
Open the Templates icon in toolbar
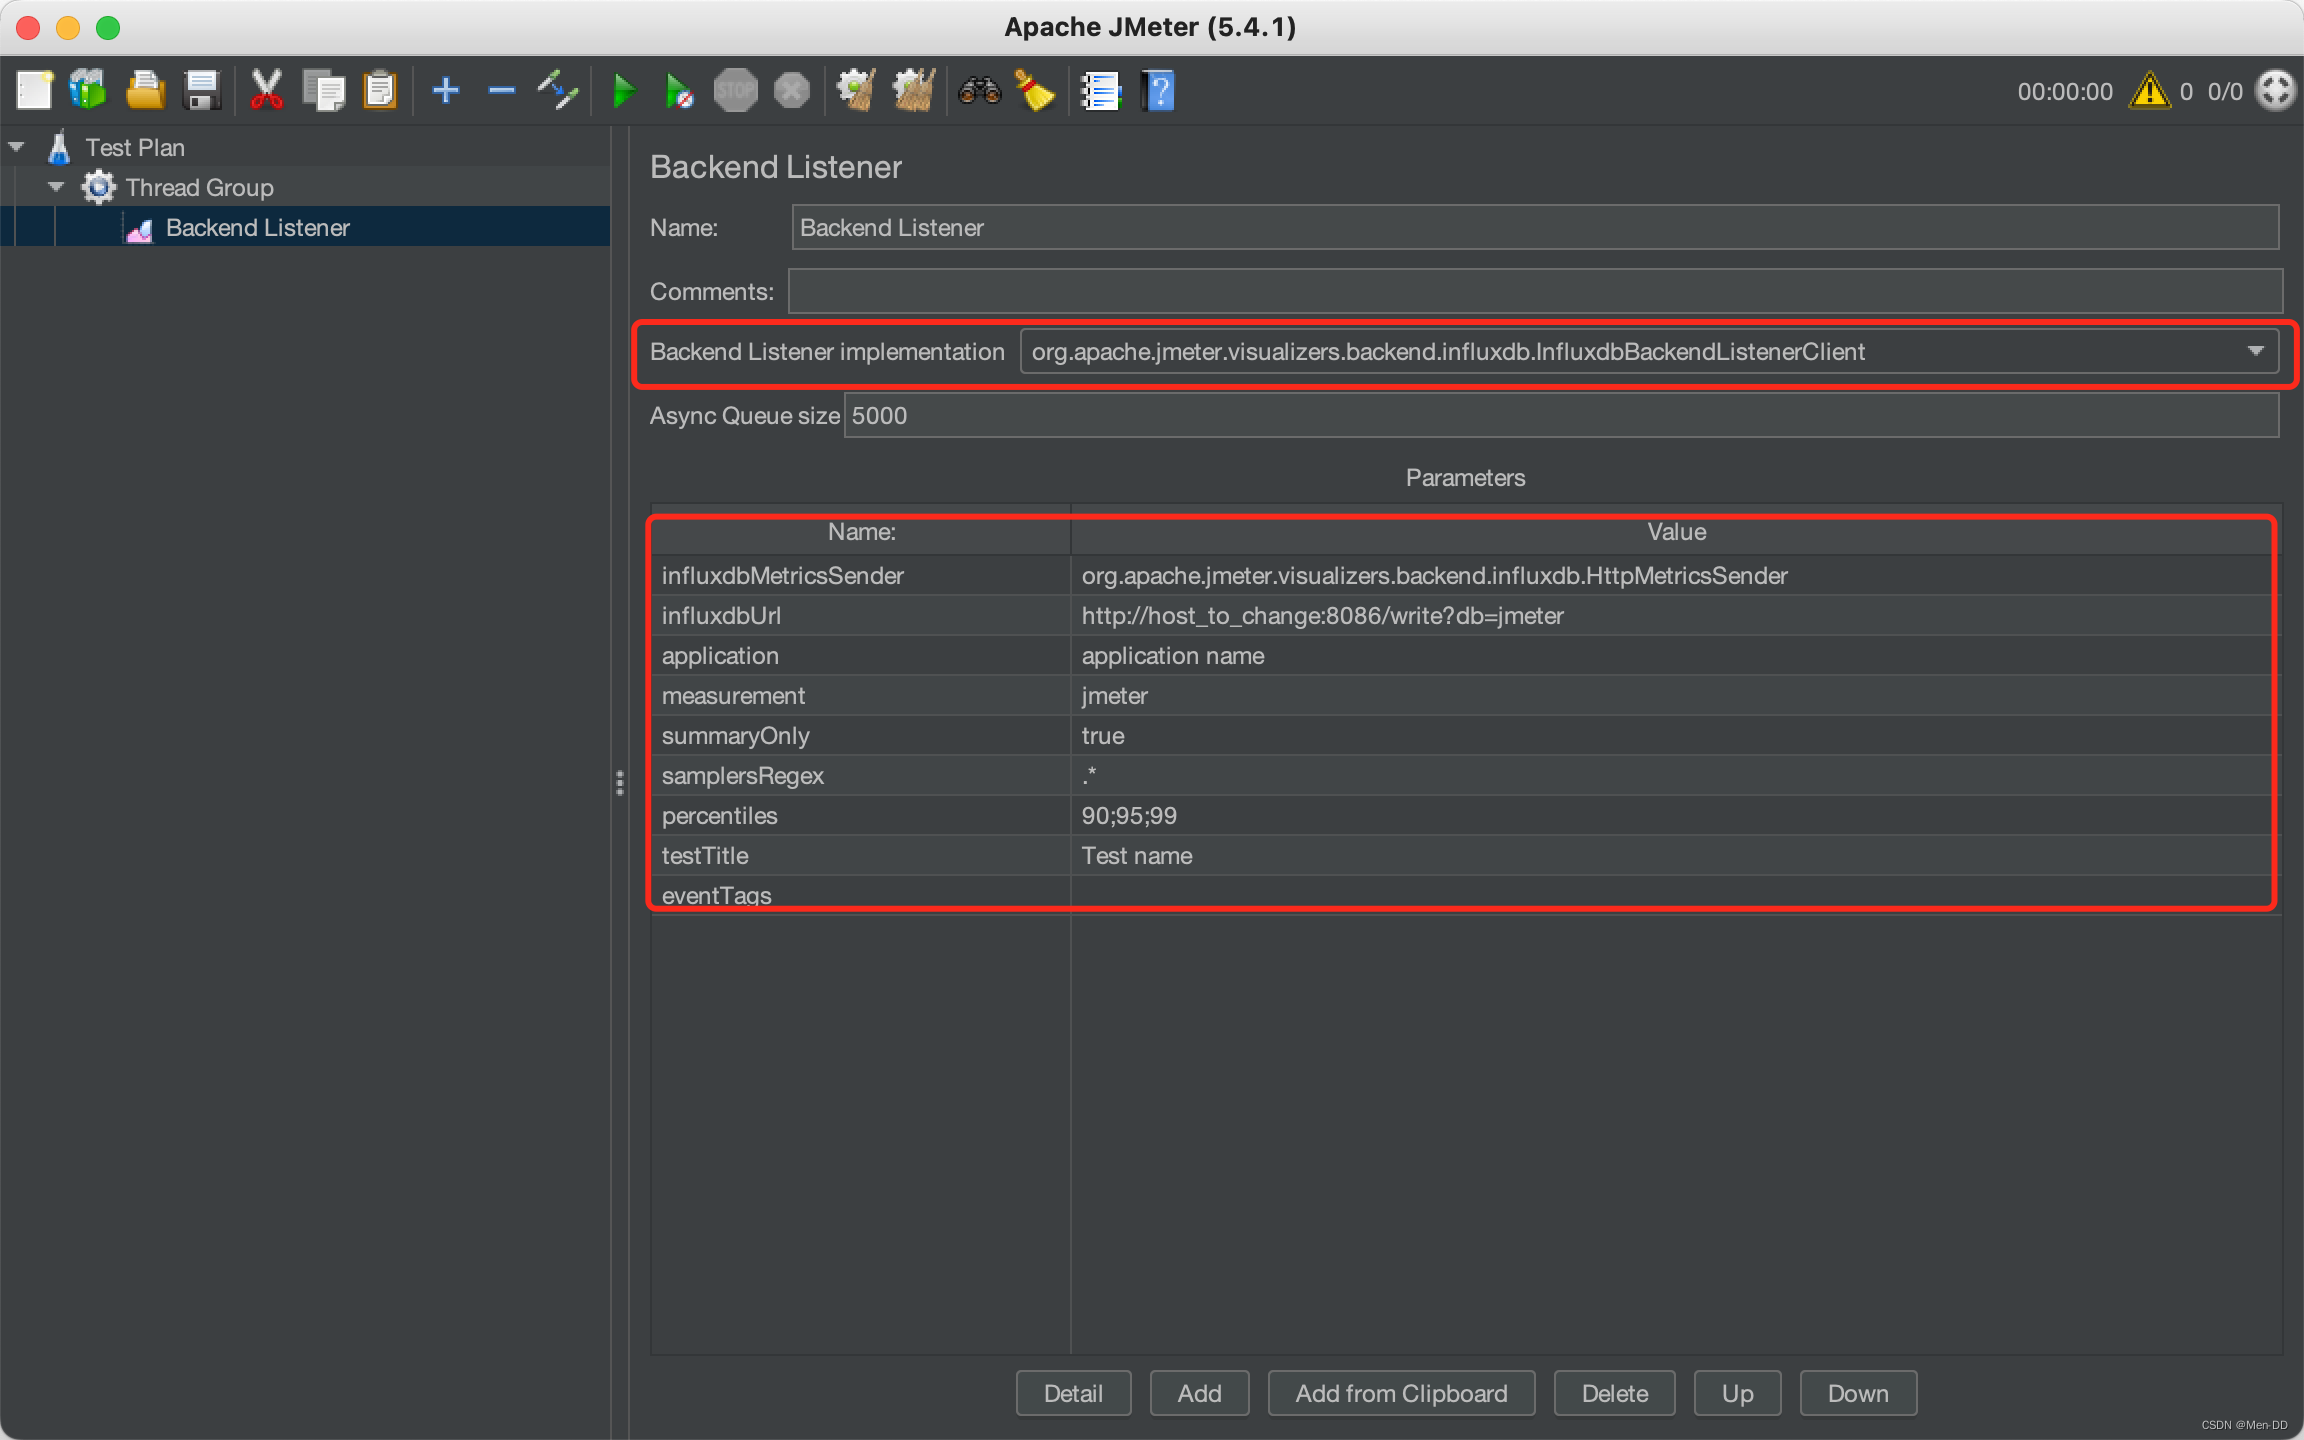tap(88, 91)
